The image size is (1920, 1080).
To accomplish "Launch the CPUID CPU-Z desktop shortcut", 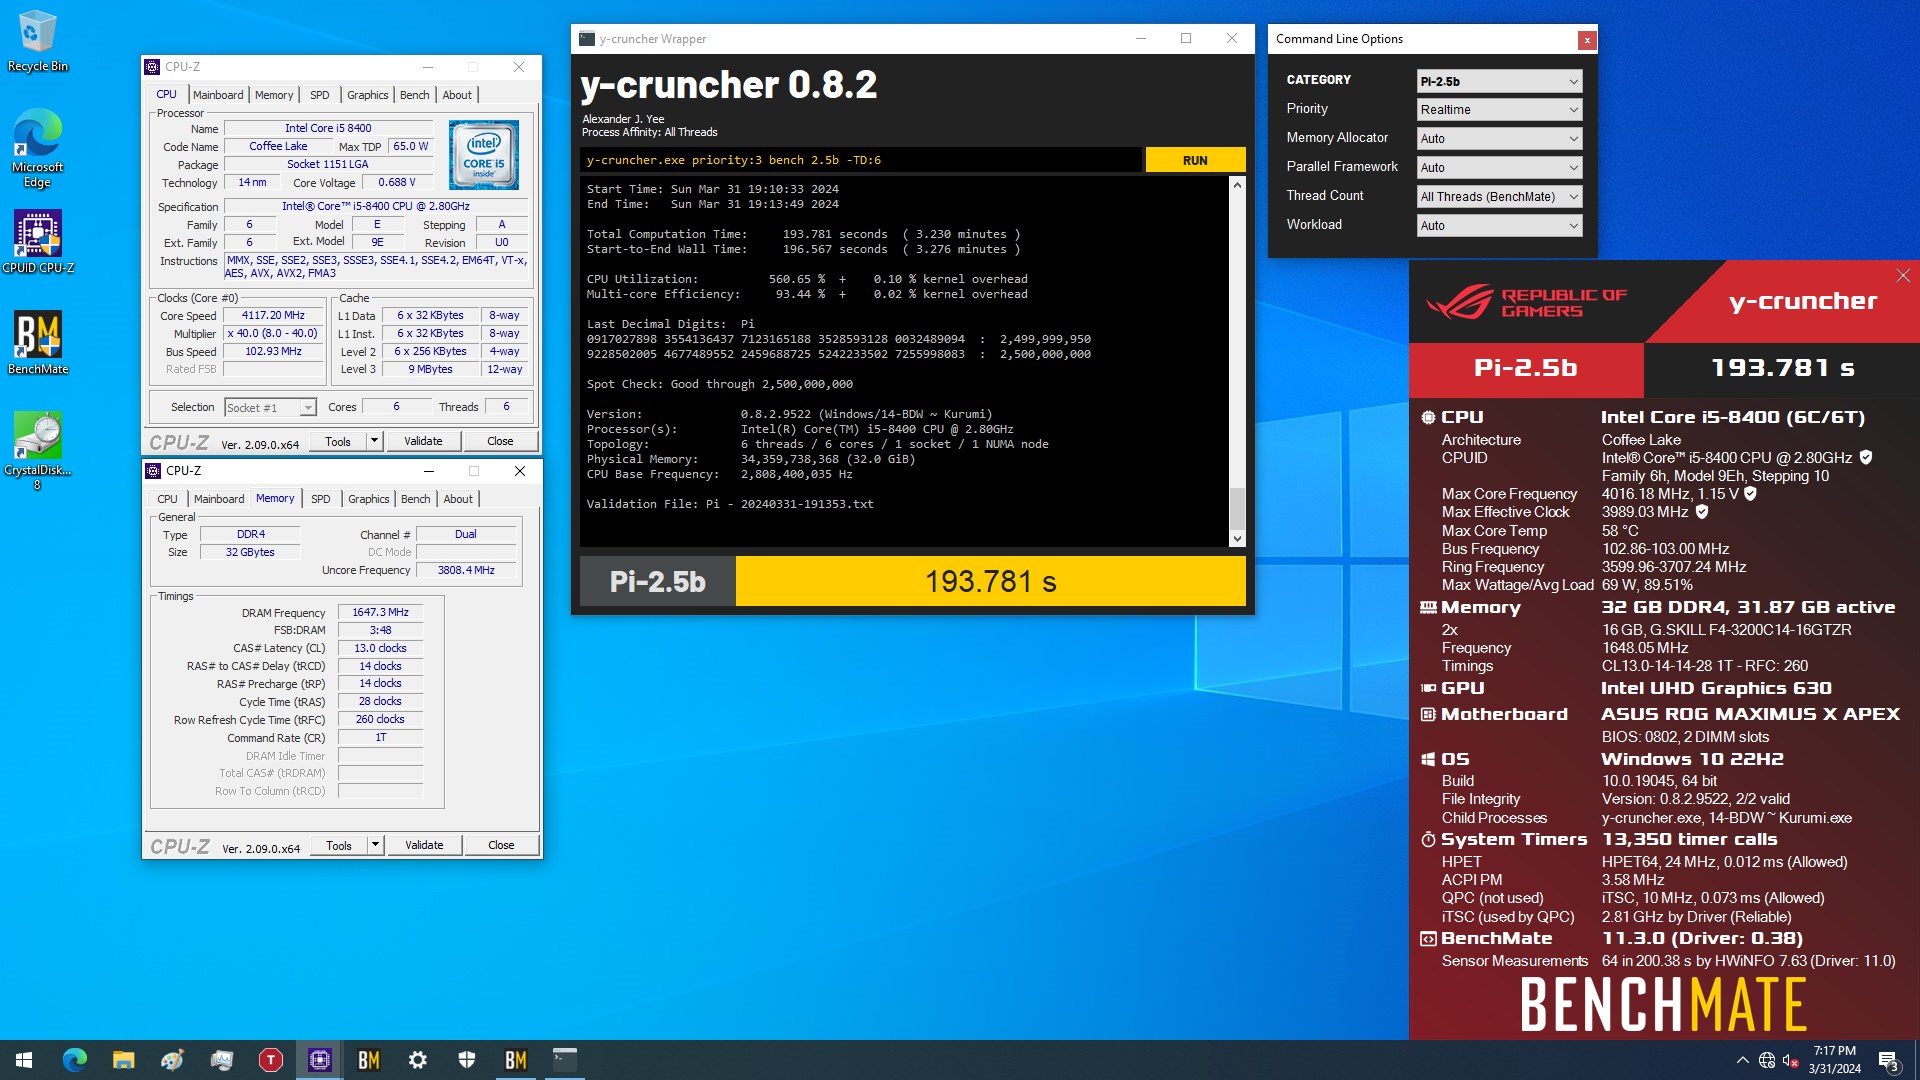I will pyautogui.click(x=38, y=241).
